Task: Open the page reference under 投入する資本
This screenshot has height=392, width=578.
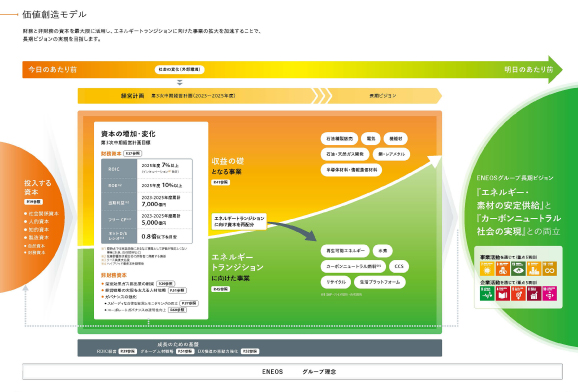Action: [x=34, y=202]
